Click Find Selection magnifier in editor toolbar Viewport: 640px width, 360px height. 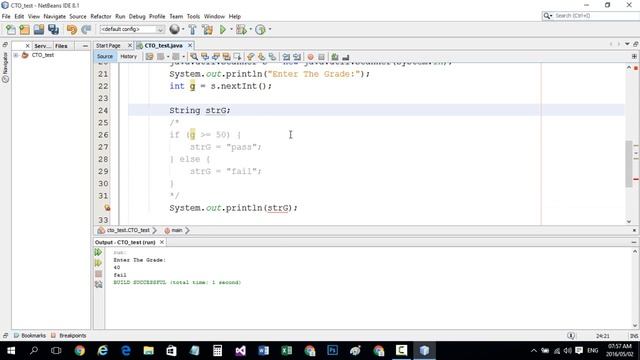(x=194, y=57)
